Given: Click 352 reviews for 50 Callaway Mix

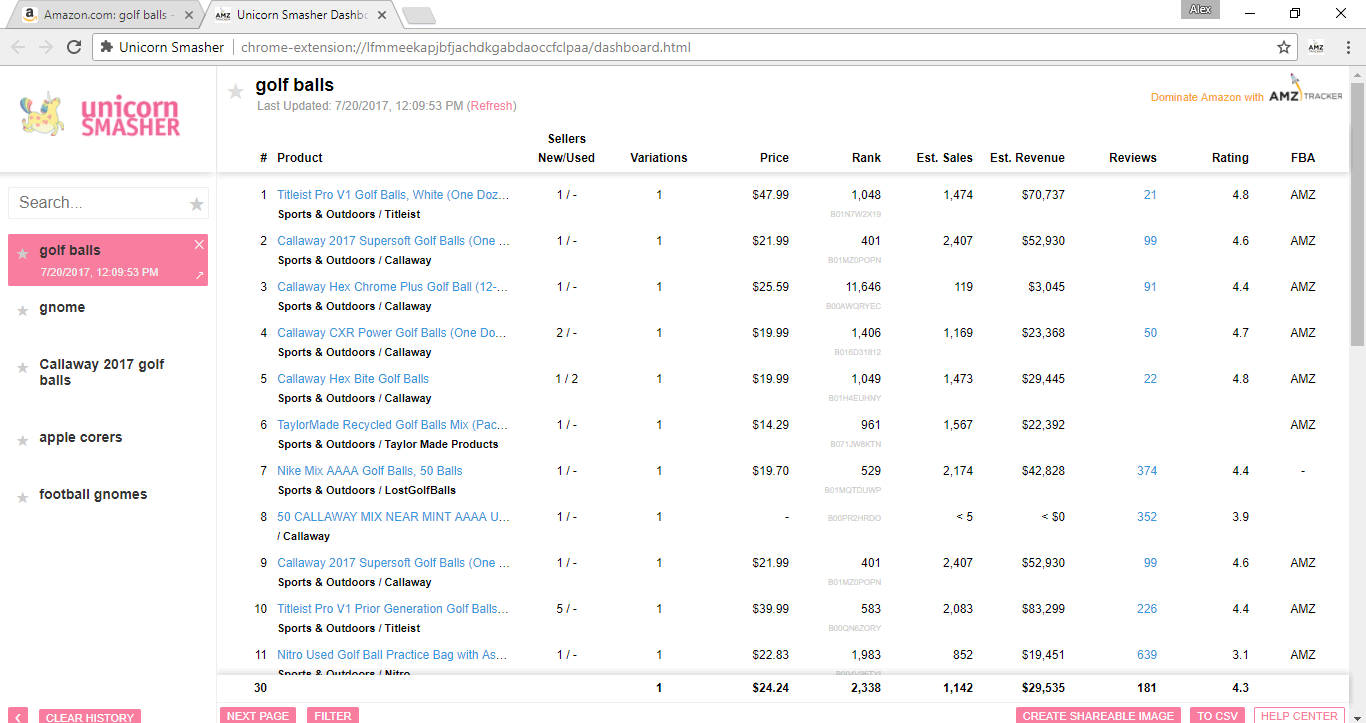Looking at the screenshot, I should (x=1147, y=517).
